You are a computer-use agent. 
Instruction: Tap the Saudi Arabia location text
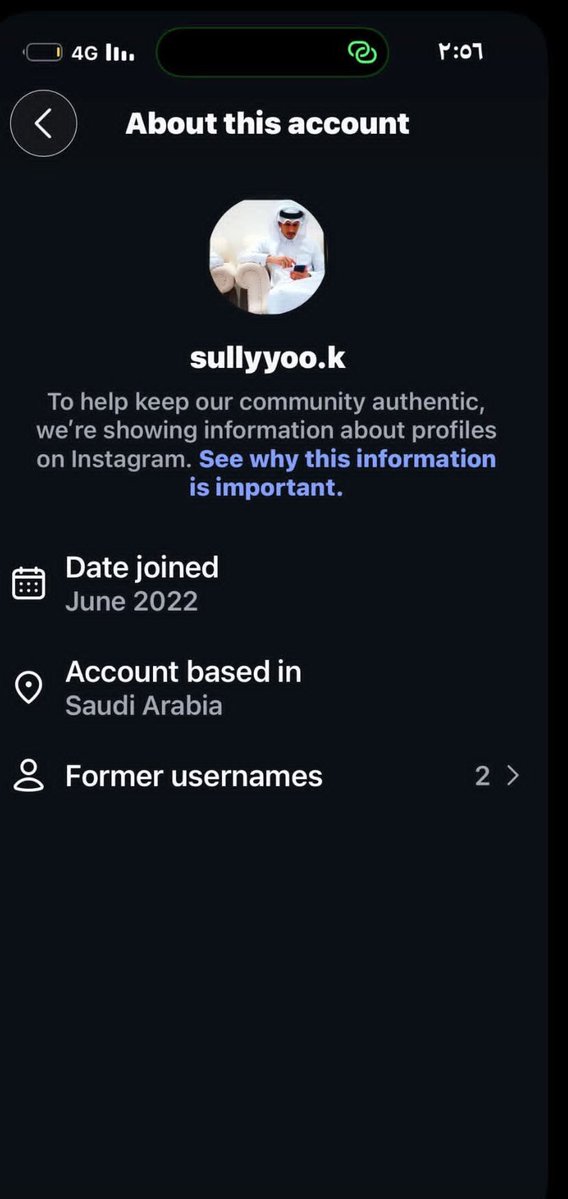pyautogui.click(x=144, y=705)
